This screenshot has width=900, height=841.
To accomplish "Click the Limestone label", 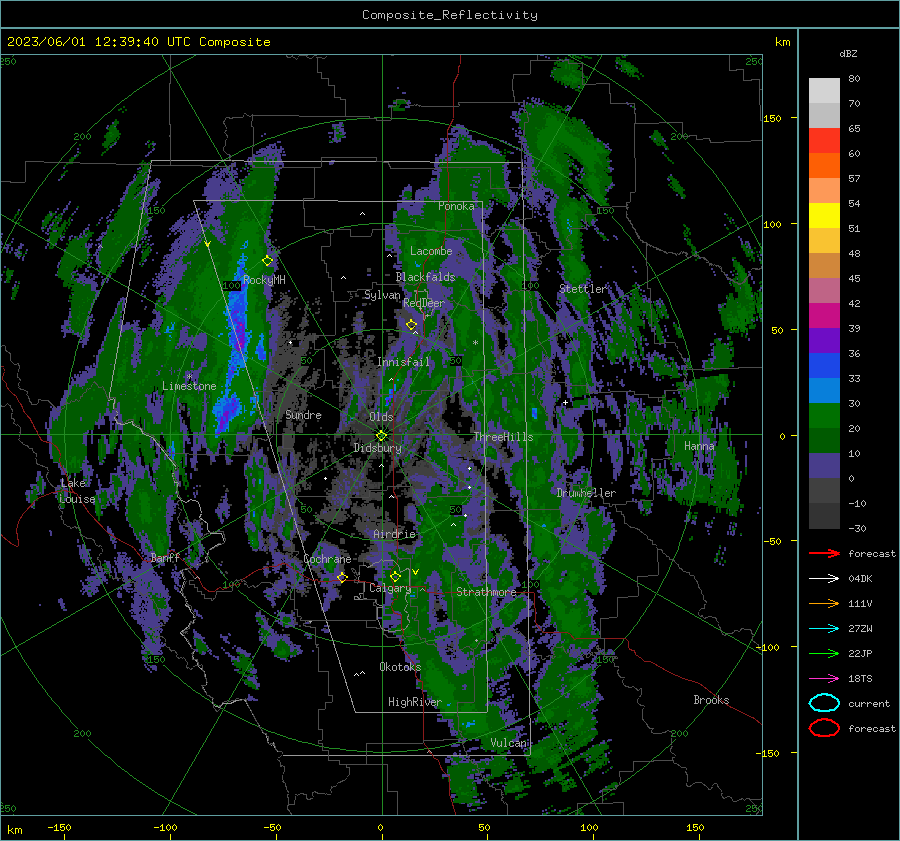I will [189, 386].
